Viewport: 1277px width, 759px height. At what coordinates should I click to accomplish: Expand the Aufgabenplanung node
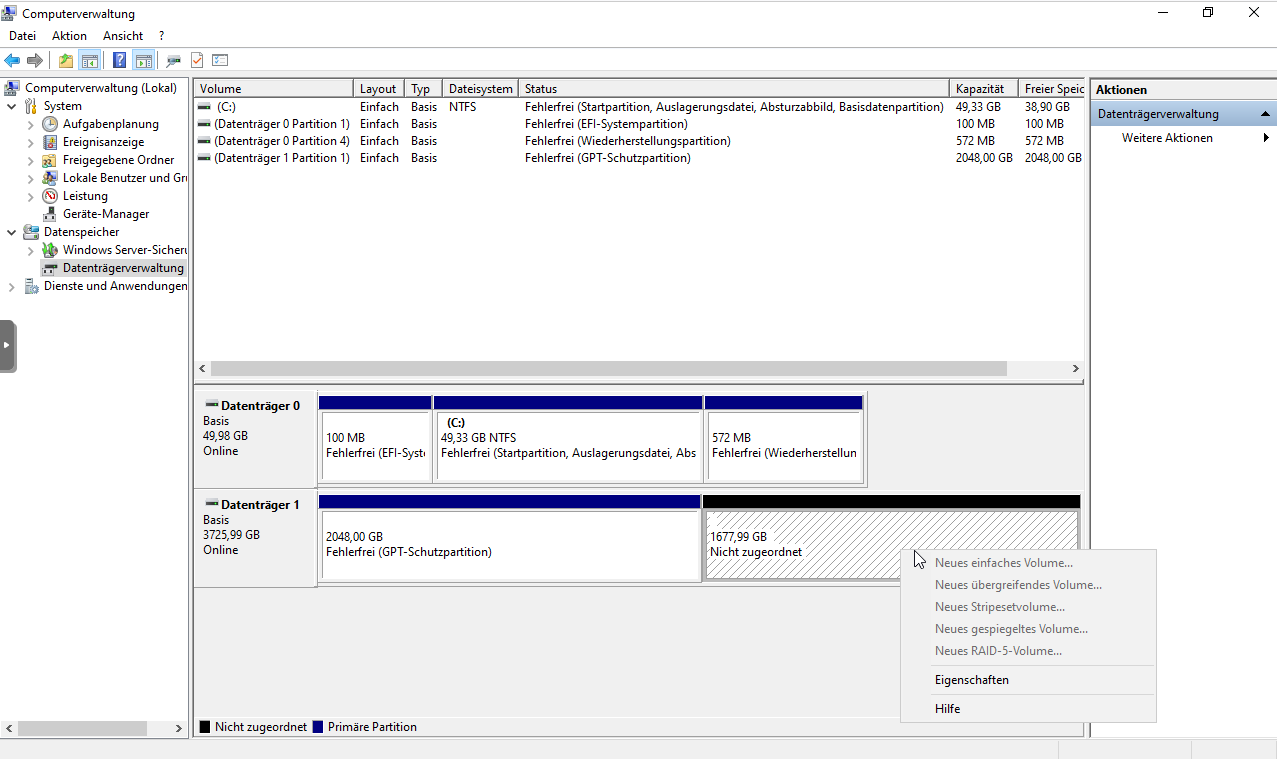(x=31, y=124)
